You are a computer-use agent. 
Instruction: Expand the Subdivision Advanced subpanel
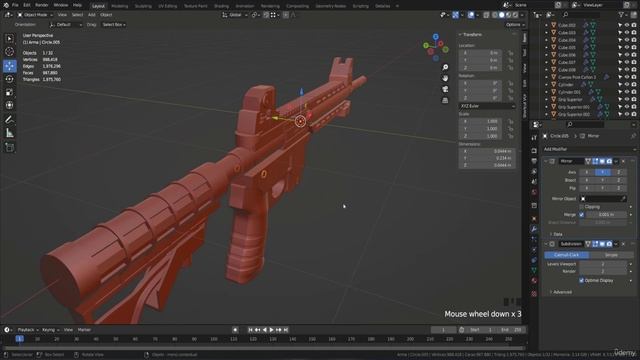[x=561, y=292]
